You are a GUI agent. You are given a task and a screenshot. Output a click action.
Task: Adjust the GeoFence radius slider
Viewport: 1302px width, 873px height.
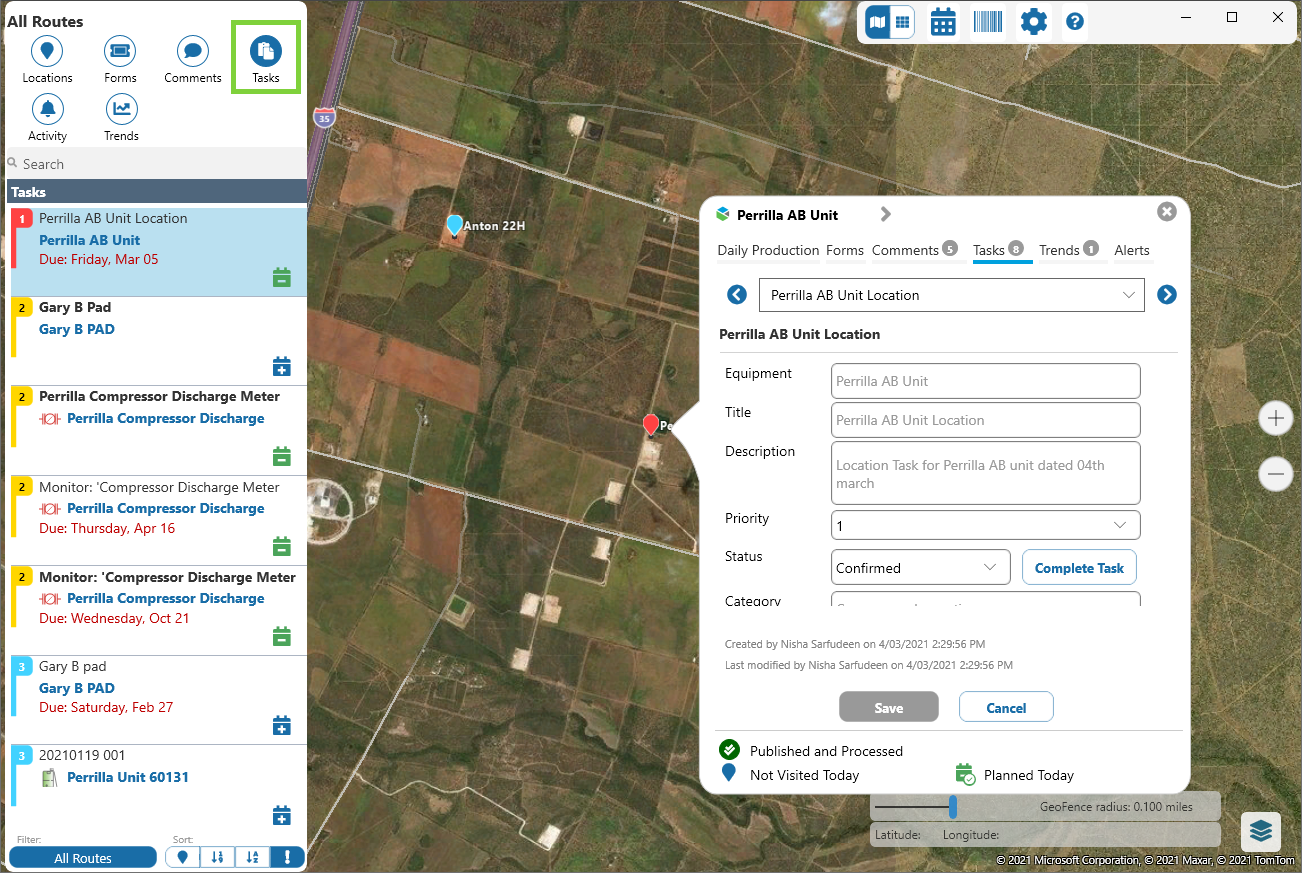953,806
